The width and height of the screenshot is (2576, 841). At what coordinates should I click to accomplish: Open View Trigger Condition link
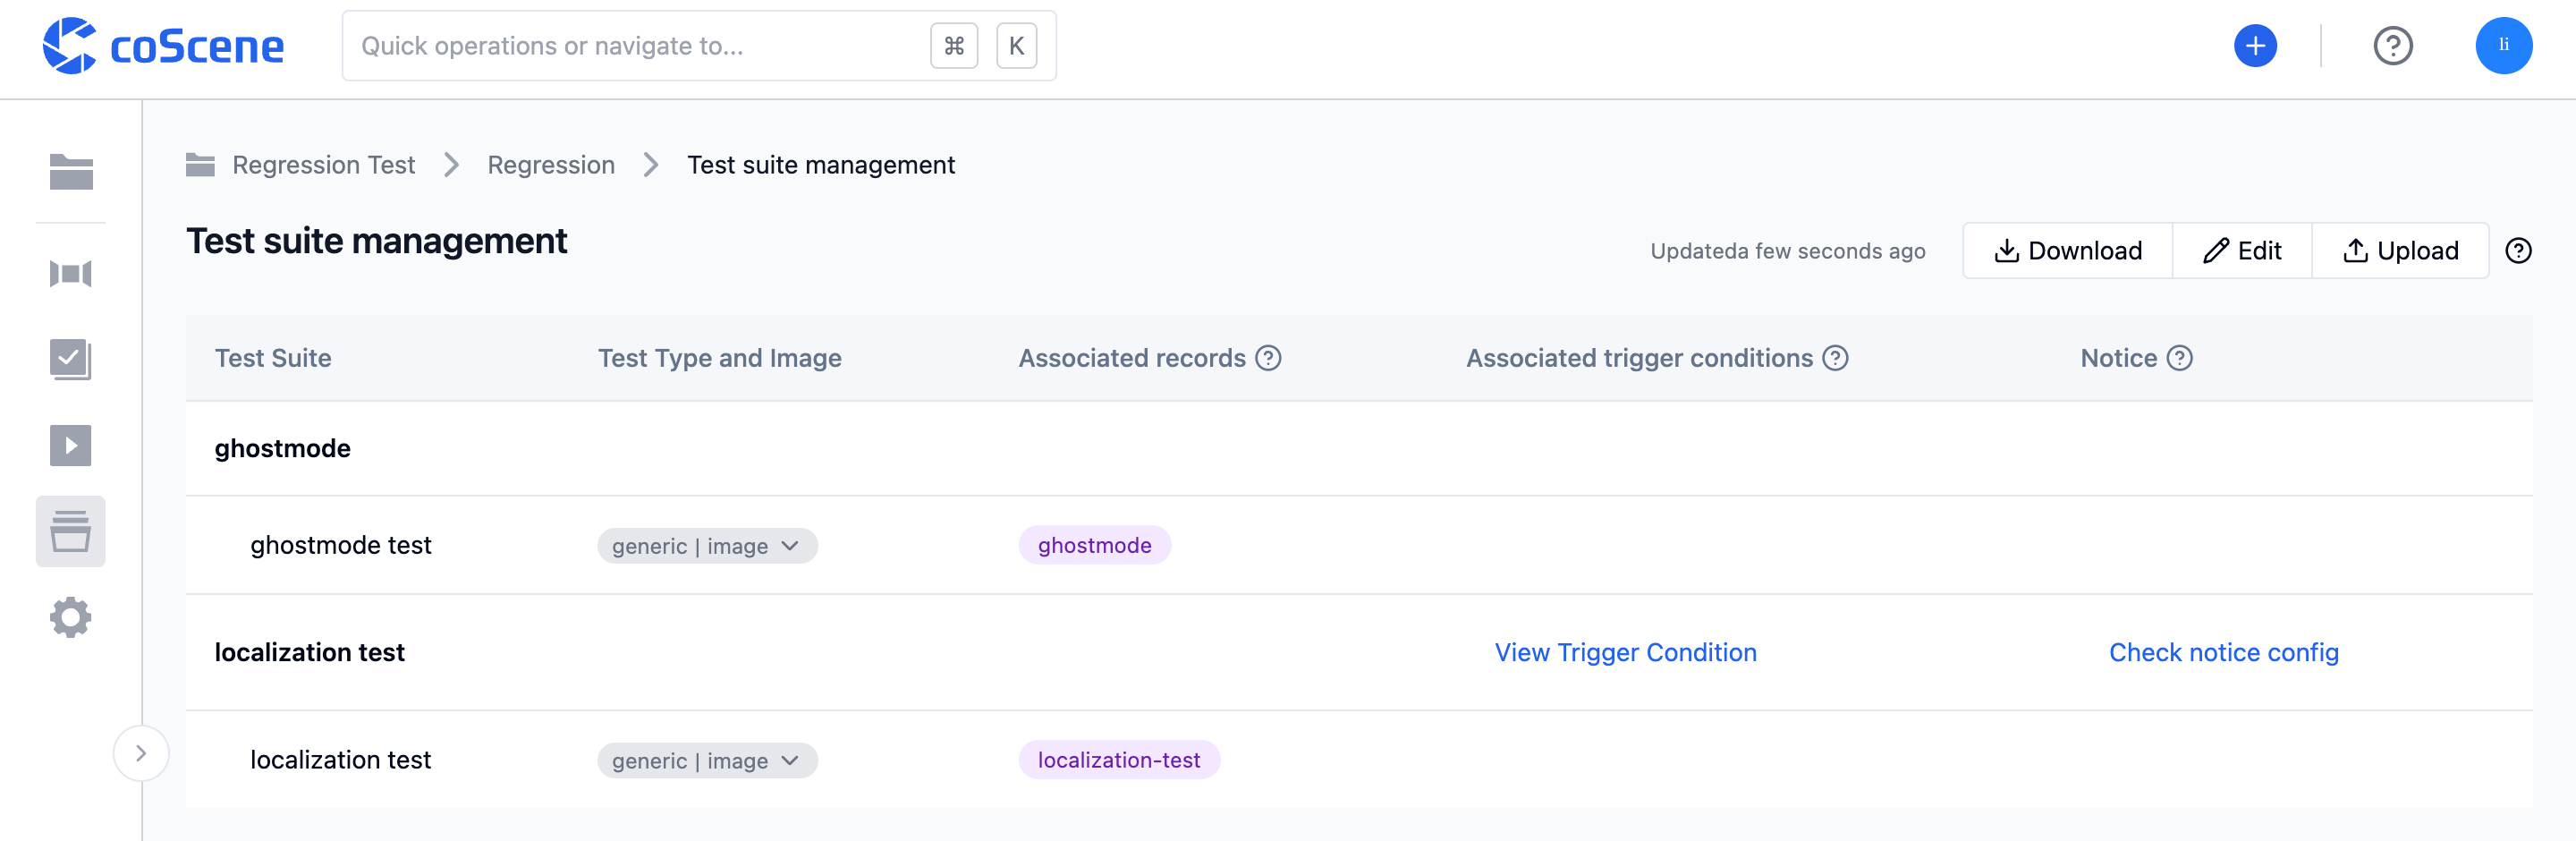pos(1625,653)
